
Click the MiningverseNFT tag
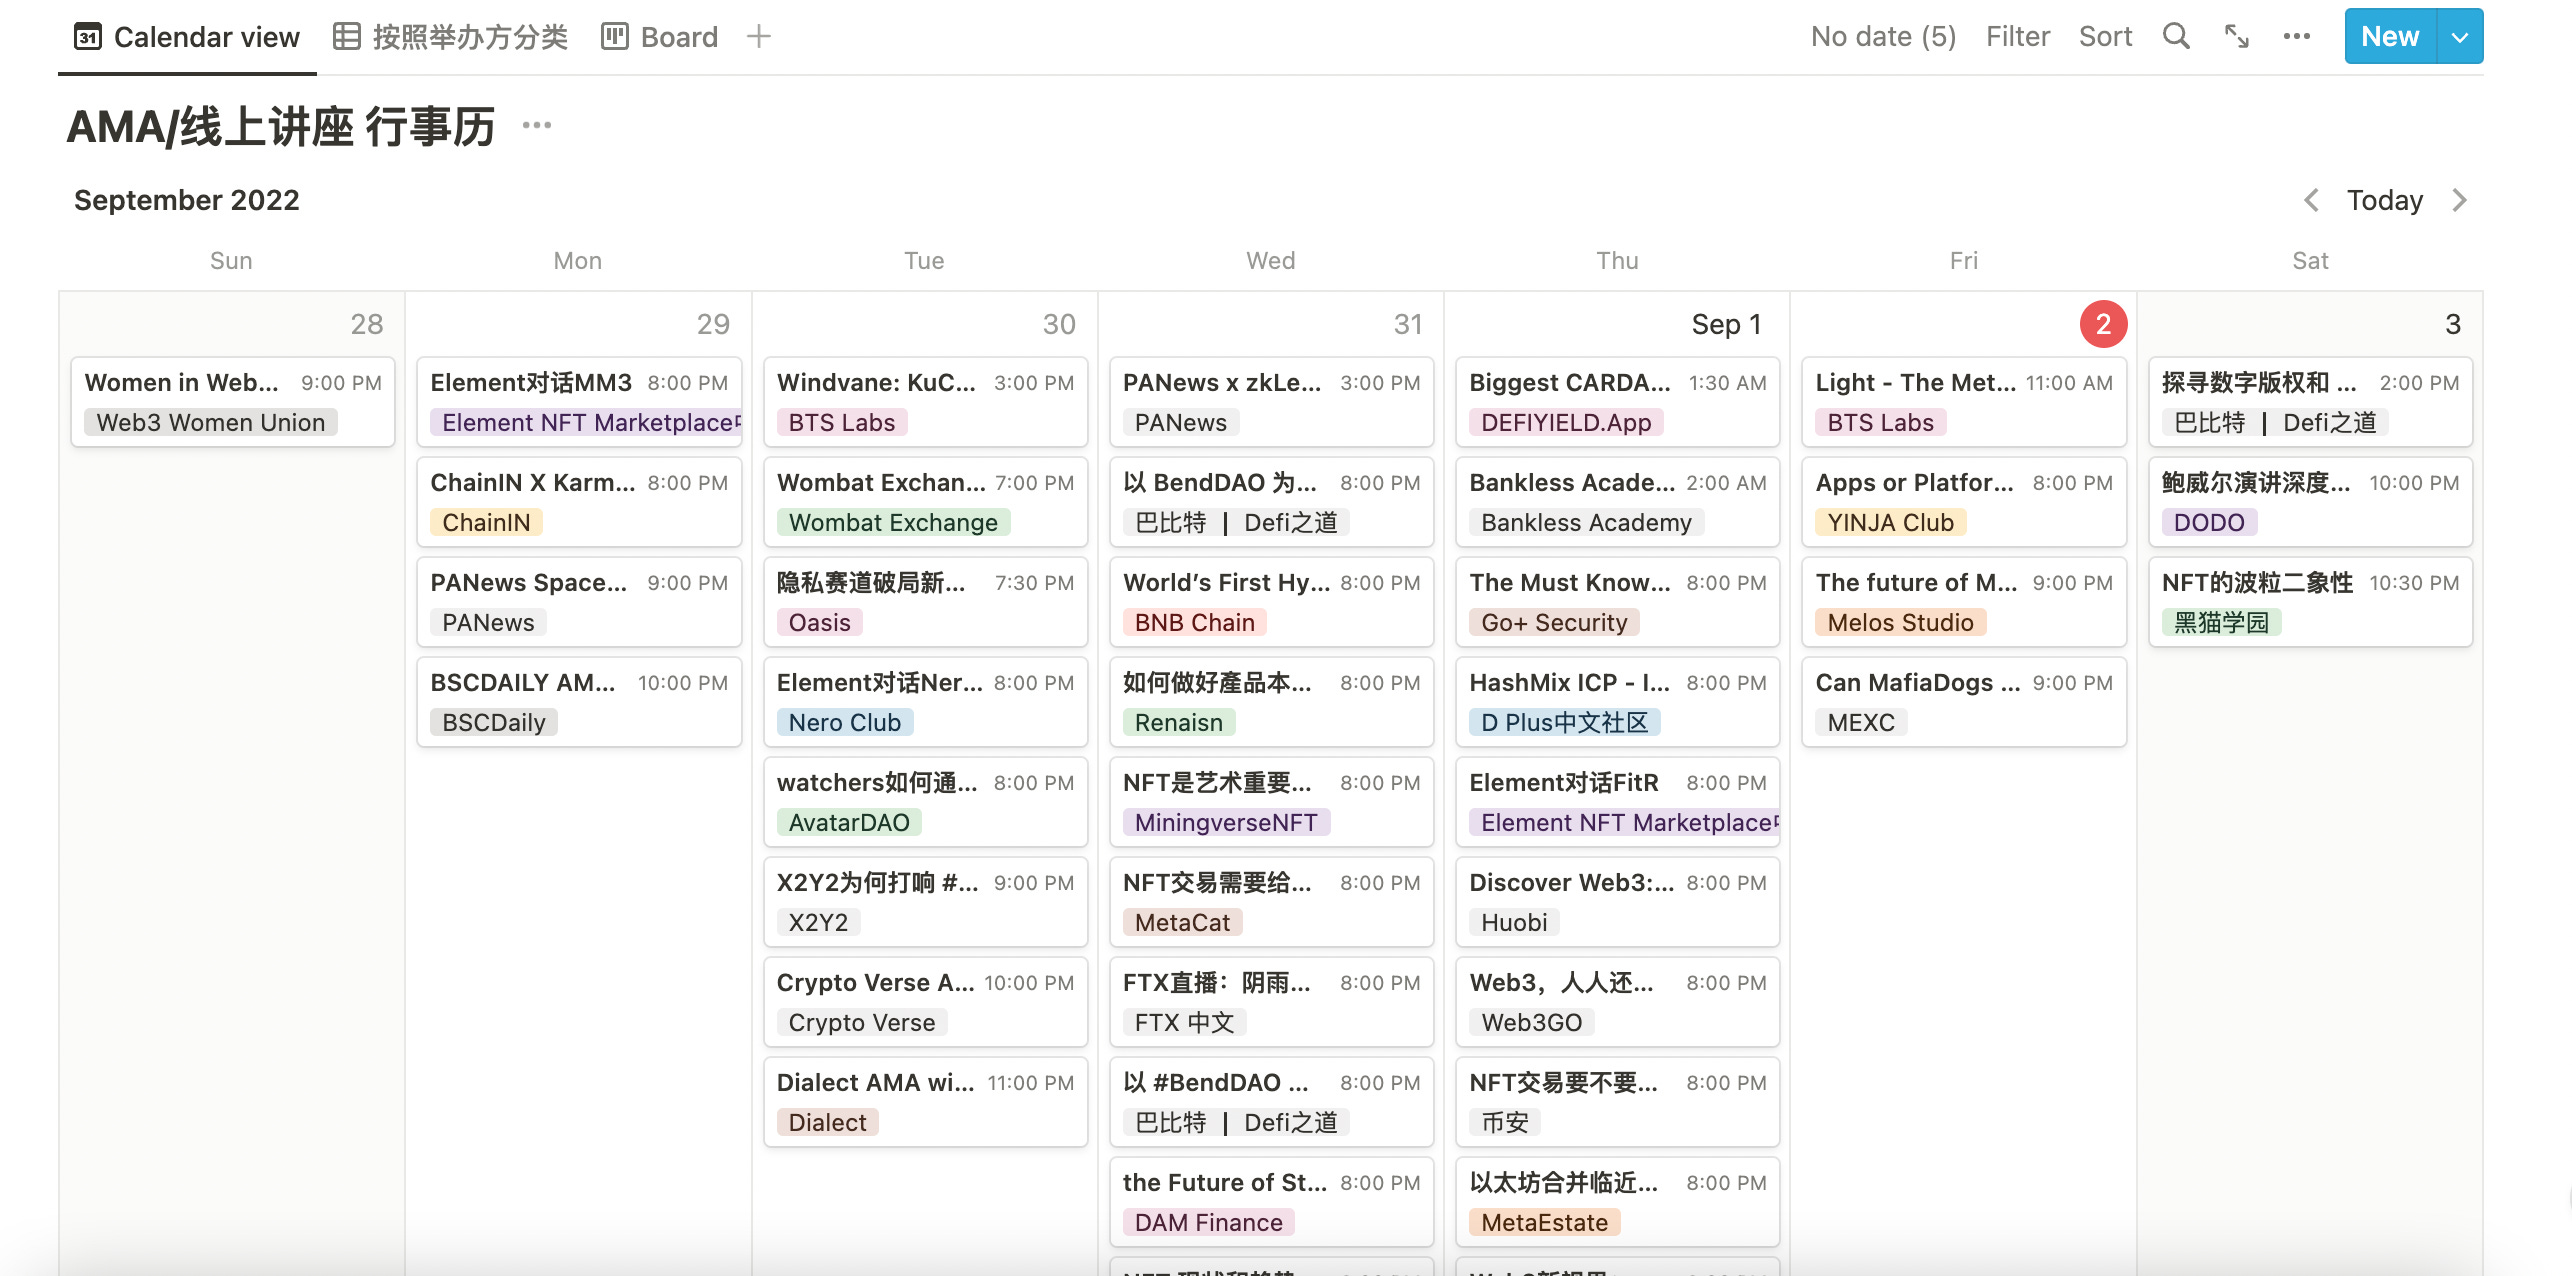(x=1226, y=822)
